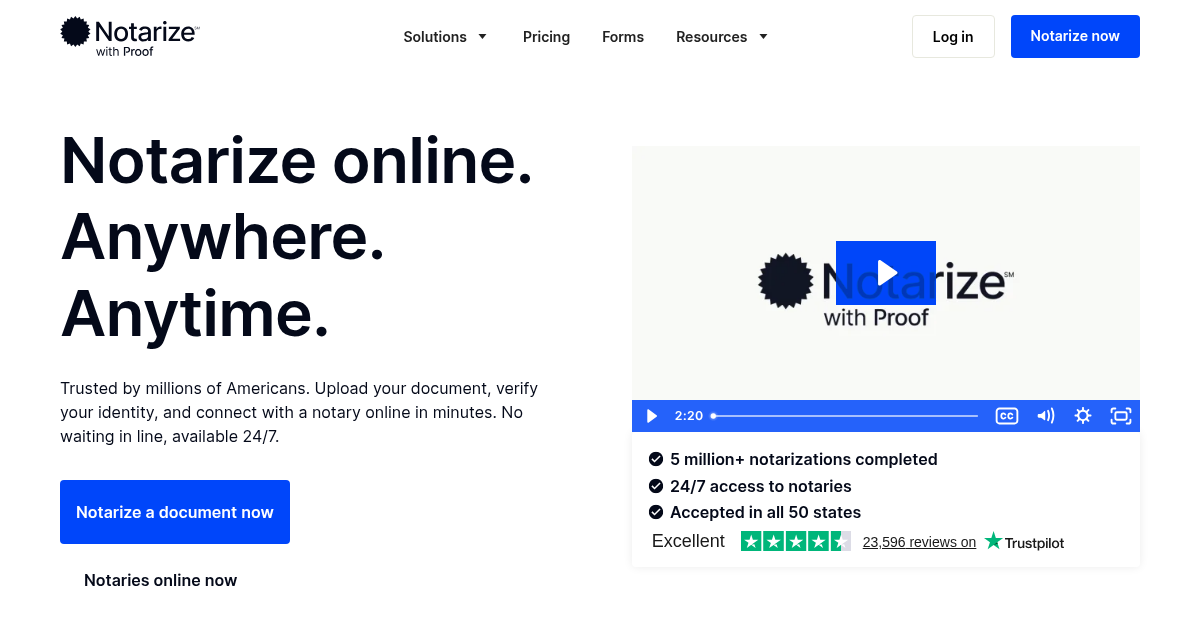The height and width of the screenshot is (630, 1200).
Task: Click the 'Excellent' rating text
Action: (688, 541)
